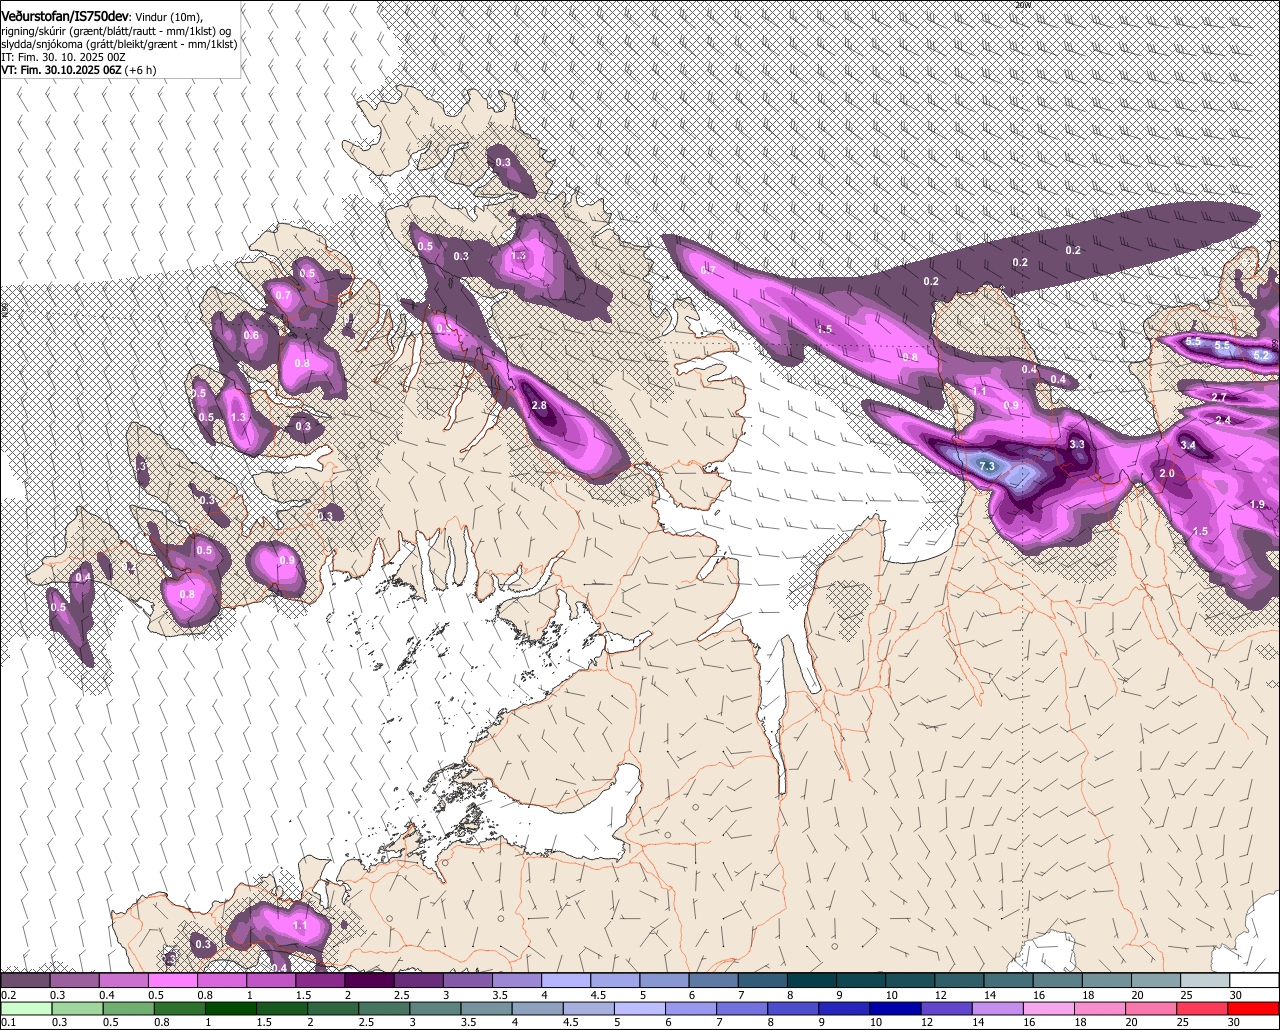Click the 1.9 precipitation value on the map
The height and width of the screenshot is (1030, 1280).
tap(1258, 504)
